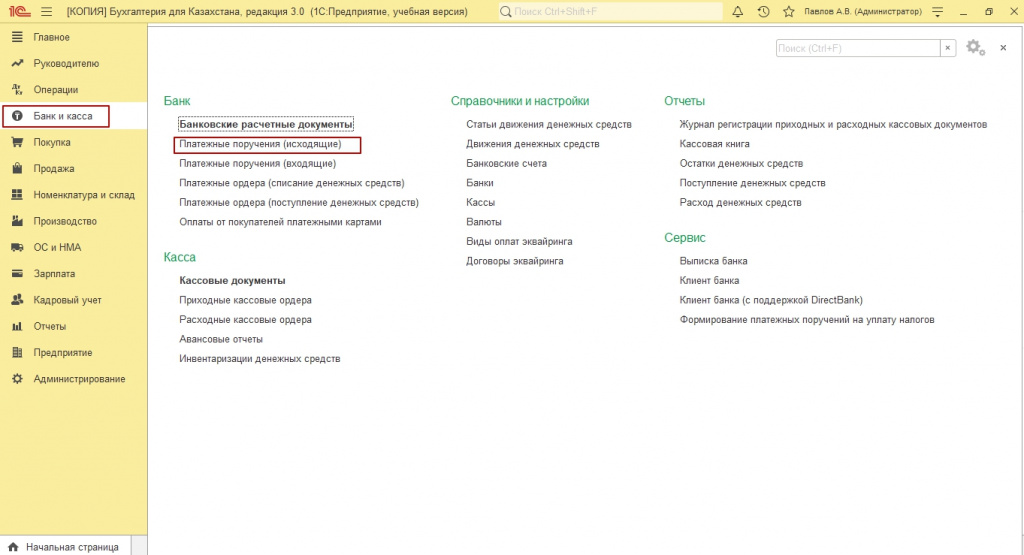Open Договоры эквайринга
Image resolution: width=1024 pixels, height=555 pixels.
(x=514, y=261)
